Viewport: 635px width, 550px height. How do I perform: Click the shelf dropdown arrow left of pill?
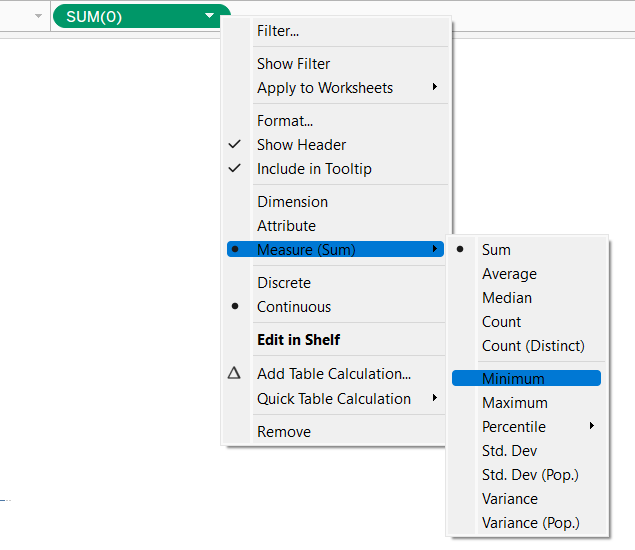point(38,16)
